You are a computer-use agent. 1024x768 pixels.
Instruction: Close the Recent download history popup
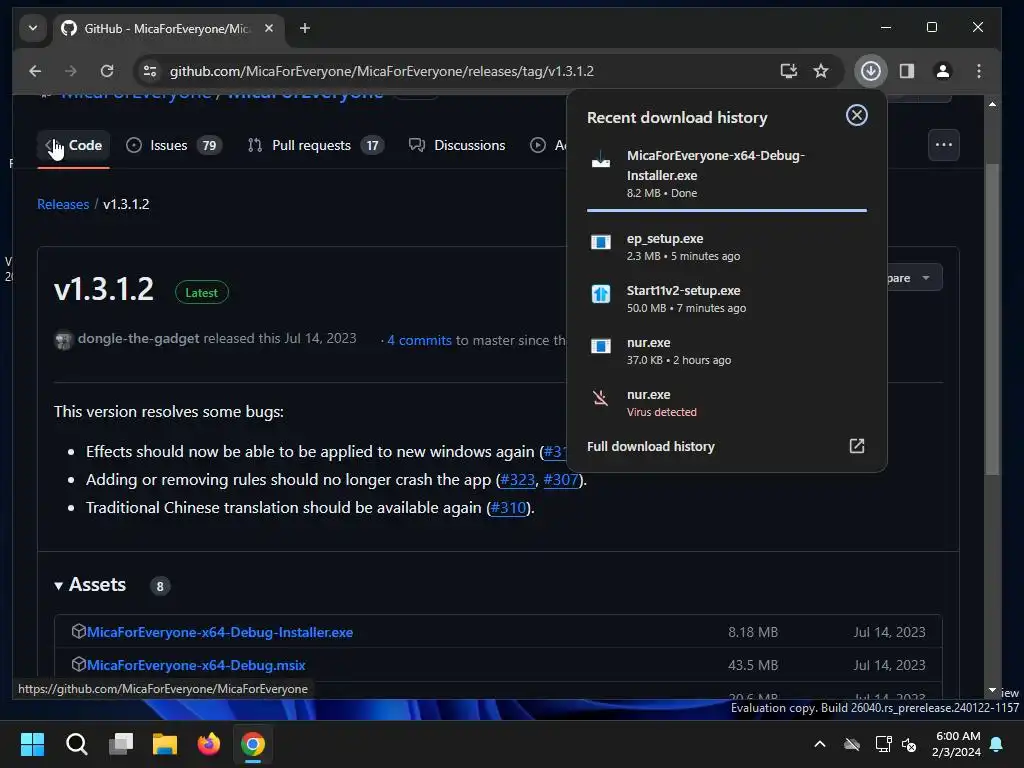click(856, 115)
